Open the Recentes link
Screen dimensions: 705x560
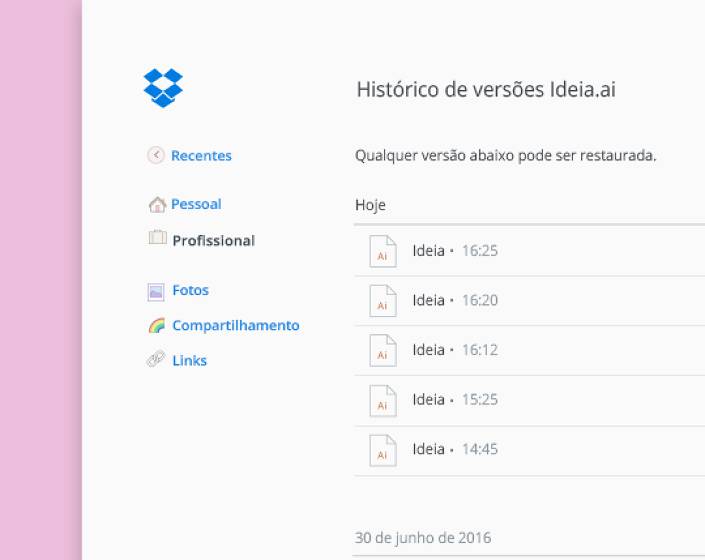[x=201, y=156]
